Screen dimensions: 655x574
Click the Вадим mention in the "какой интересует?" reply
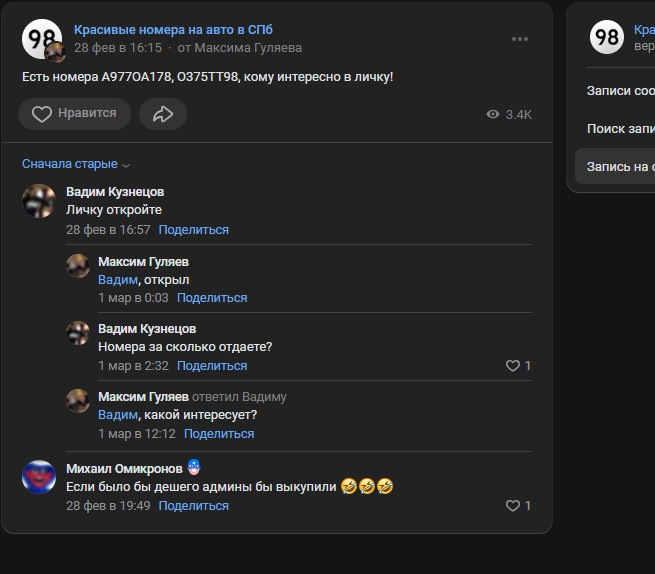click(x=118, y=415)
